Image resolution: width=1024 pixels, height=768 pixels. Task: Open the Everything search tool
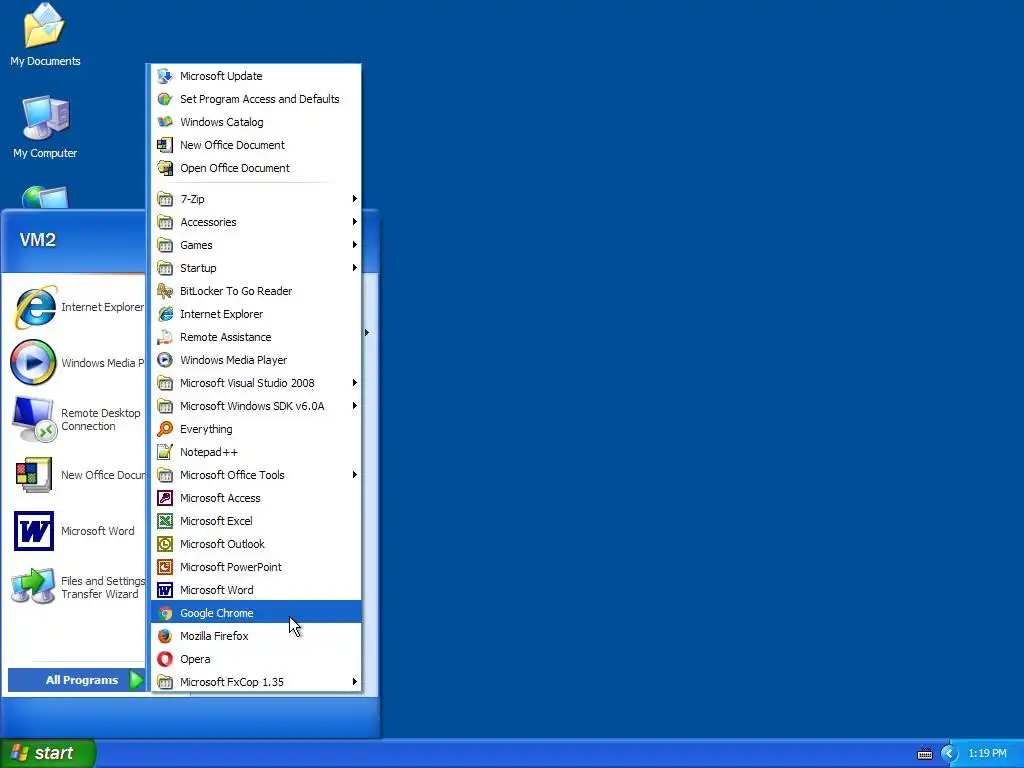[x=256, y=428]
